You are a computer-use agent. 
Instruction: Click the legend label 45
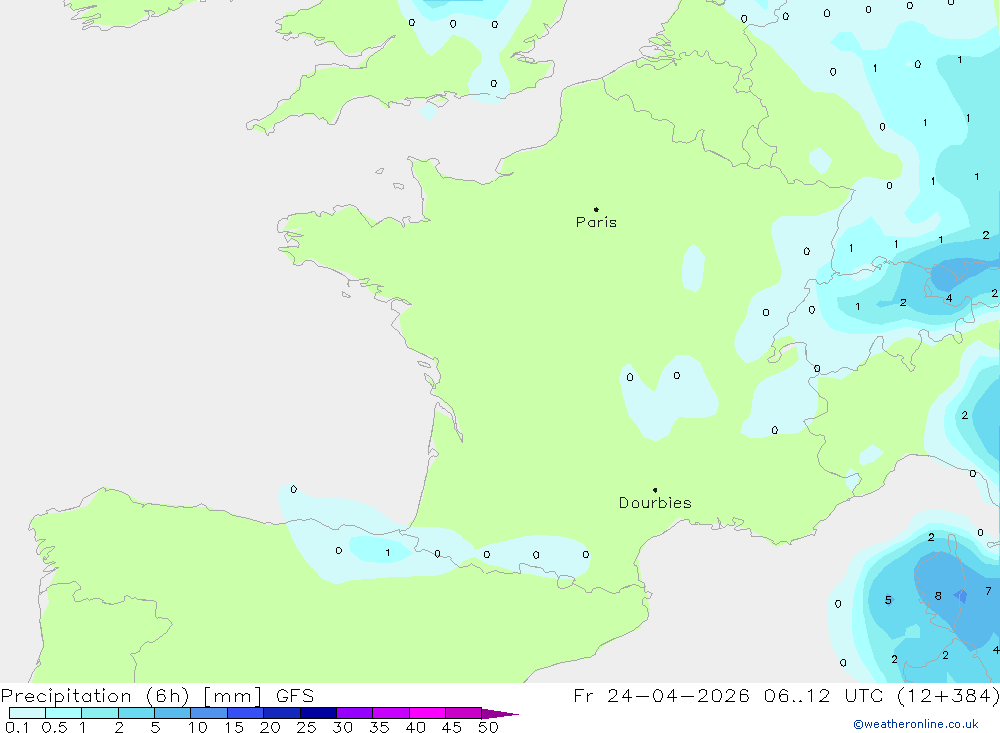click(x=452, y=727)
